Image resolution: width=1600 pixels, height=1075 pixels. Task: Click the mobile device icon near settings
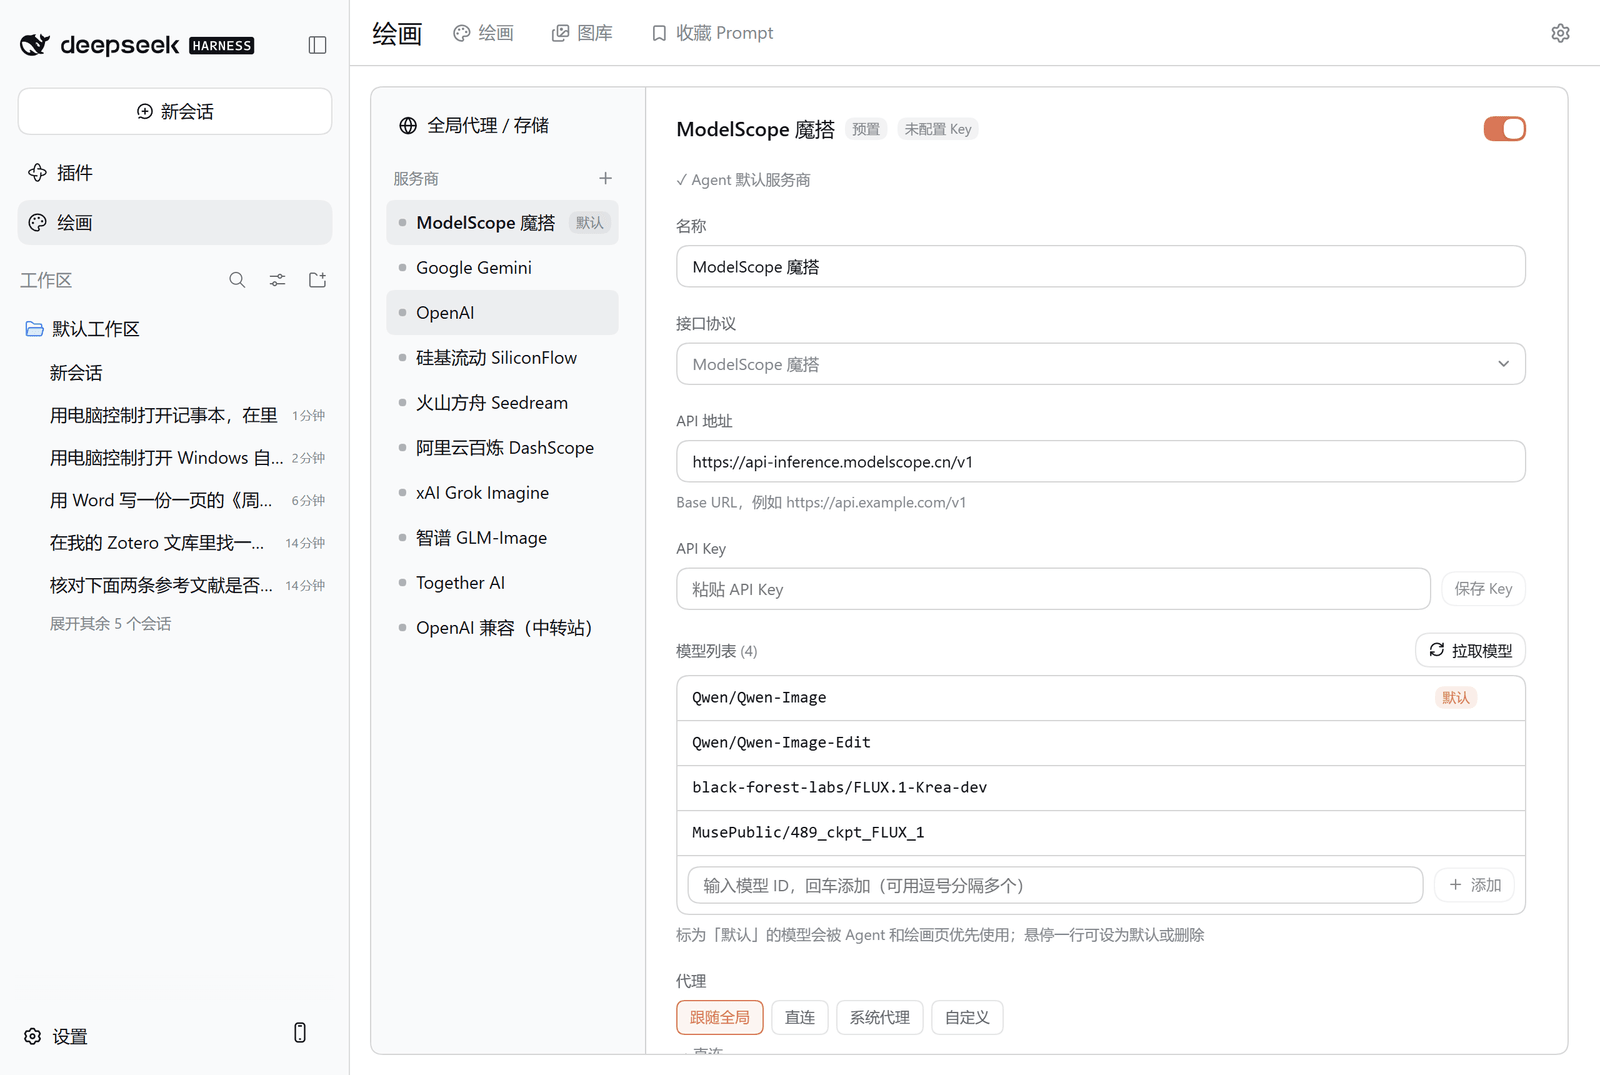[x=299, y=1033]
